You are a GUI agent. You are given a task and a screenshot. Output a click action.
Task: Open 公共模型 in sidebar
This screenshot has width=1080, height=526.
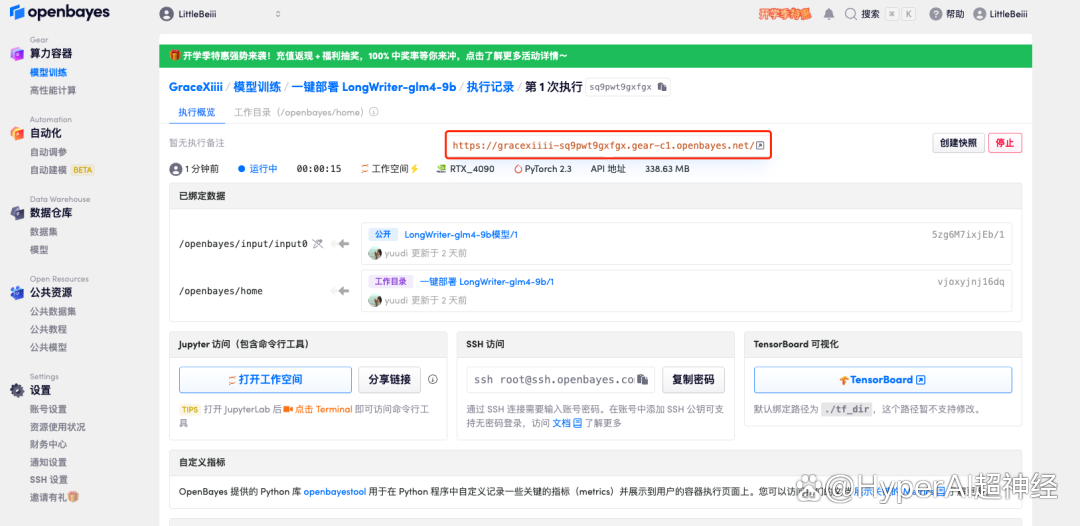pos(48,347)
